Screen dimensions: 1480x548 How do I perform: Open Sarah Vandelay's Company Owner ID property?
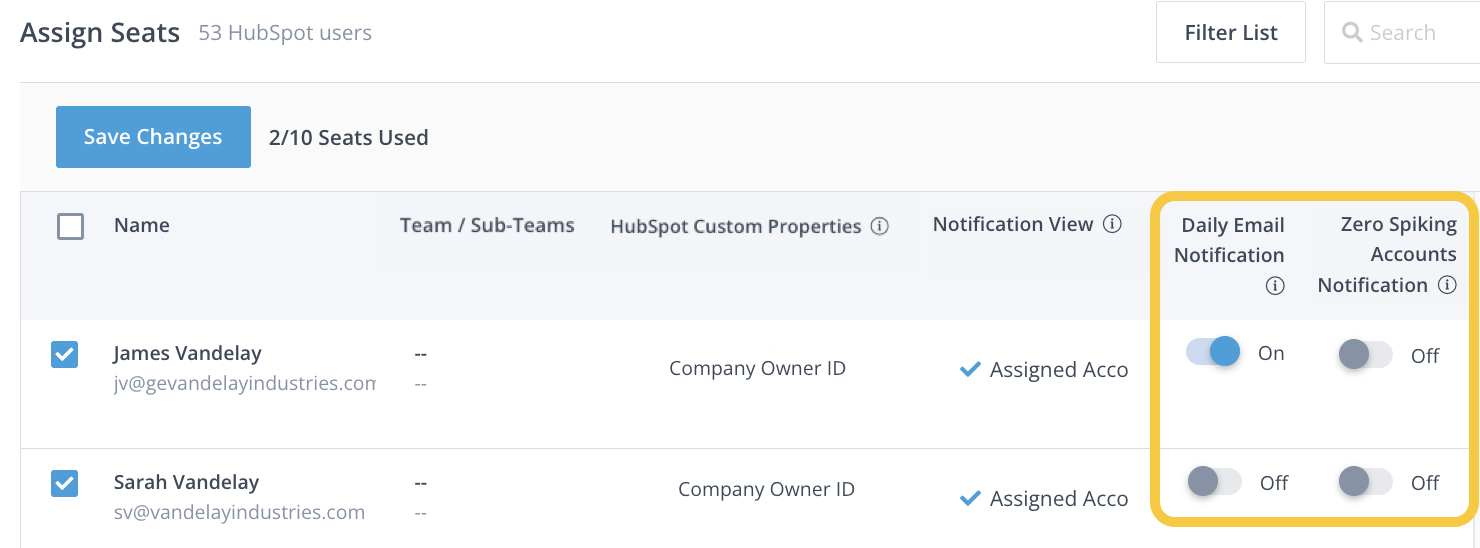coord(766,490)
